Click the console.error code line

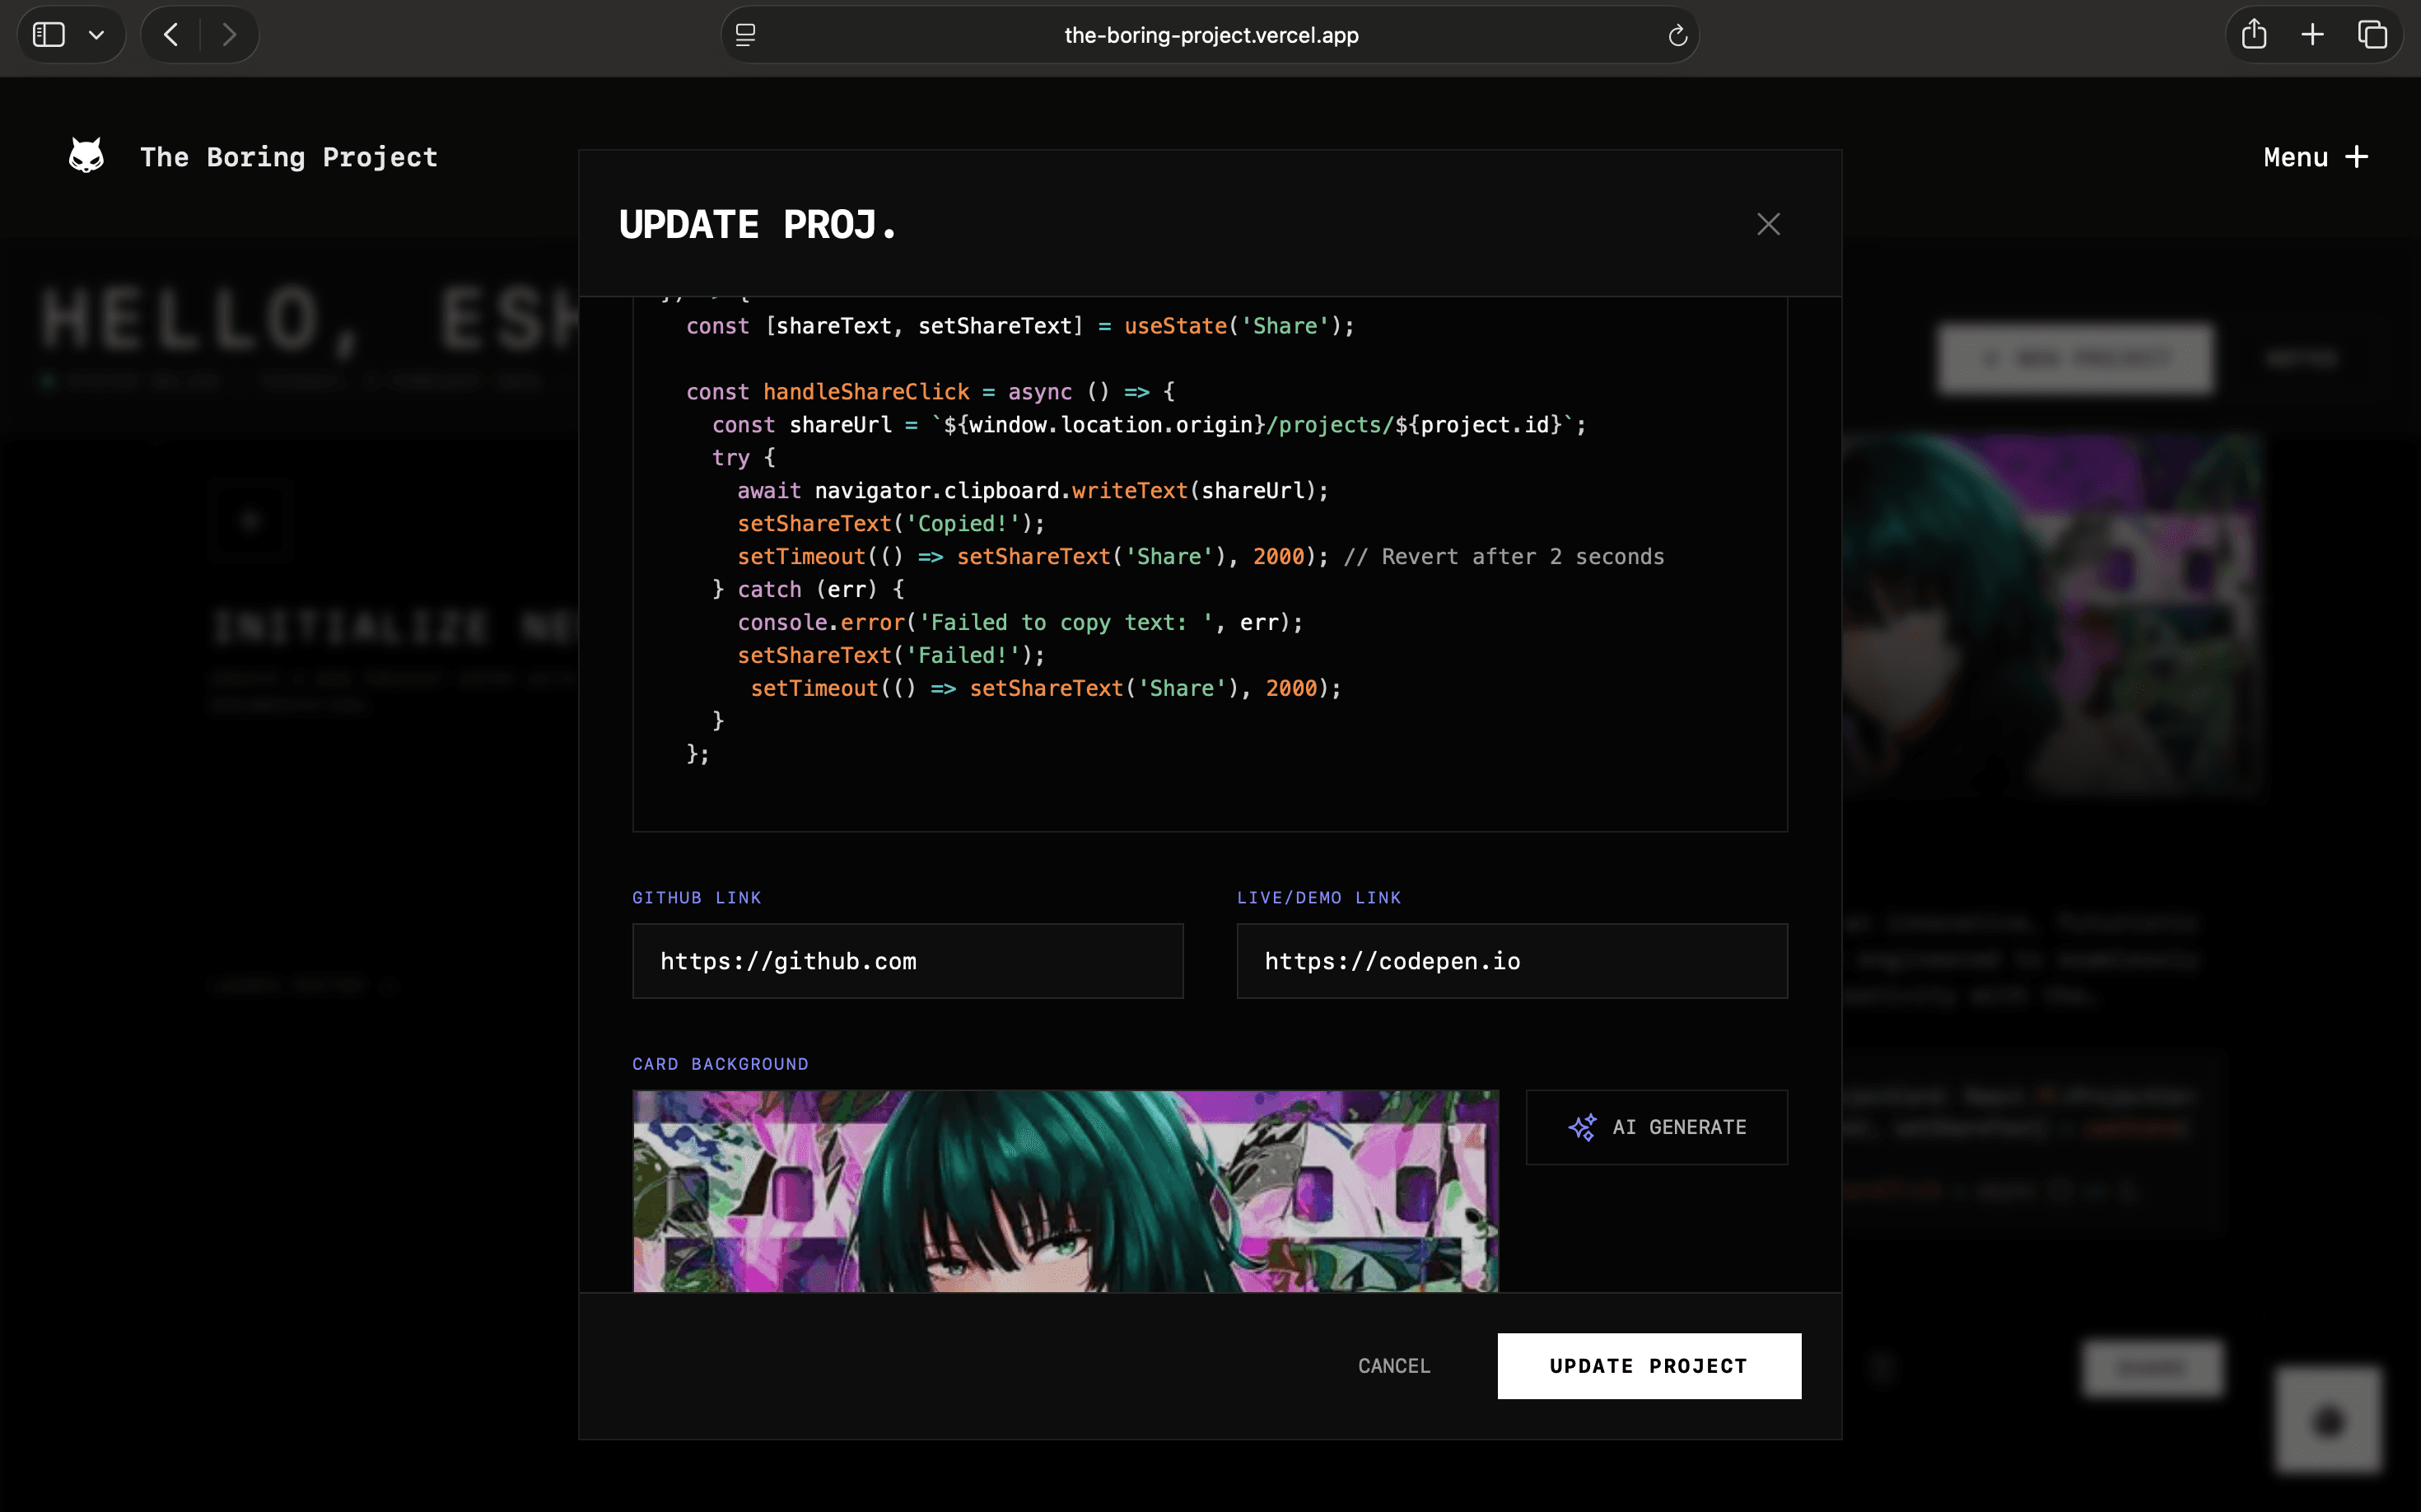click(1021, 623)
